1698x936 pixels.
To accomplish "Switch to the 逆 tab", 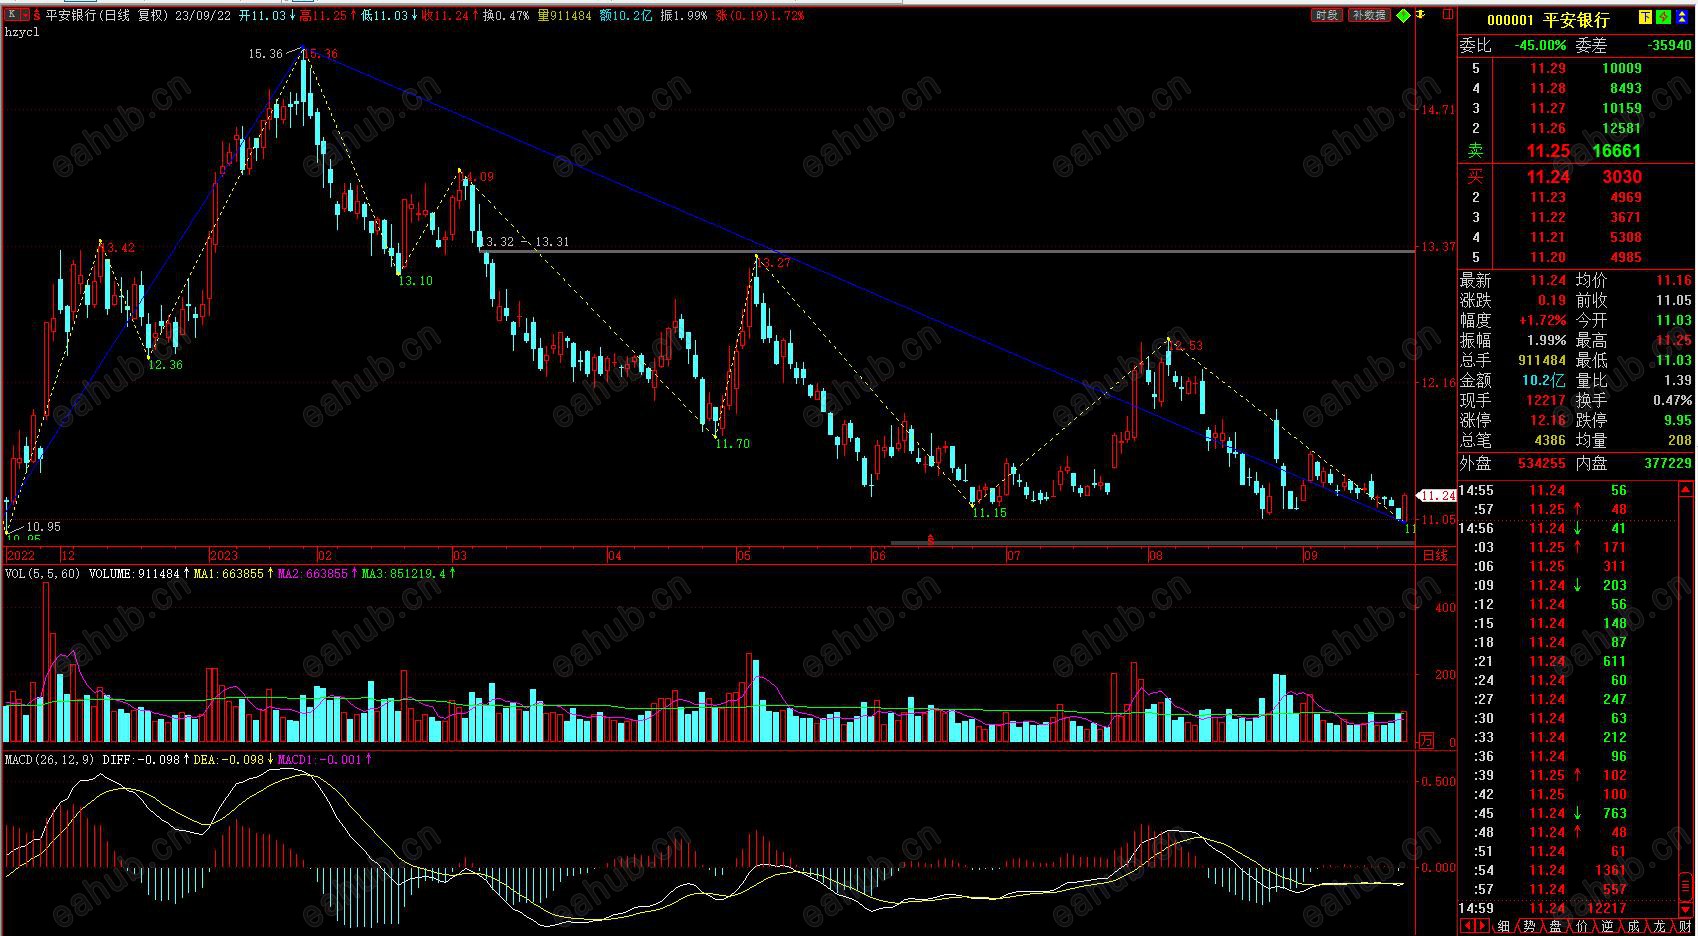I will [1608, 927].
